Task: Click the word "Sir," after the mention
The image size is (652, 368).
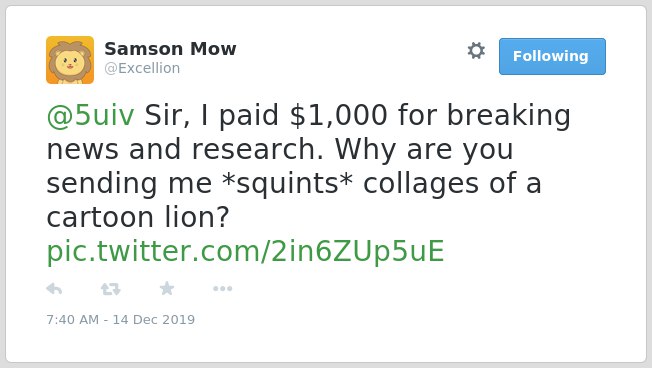Action: coord(167,115)
